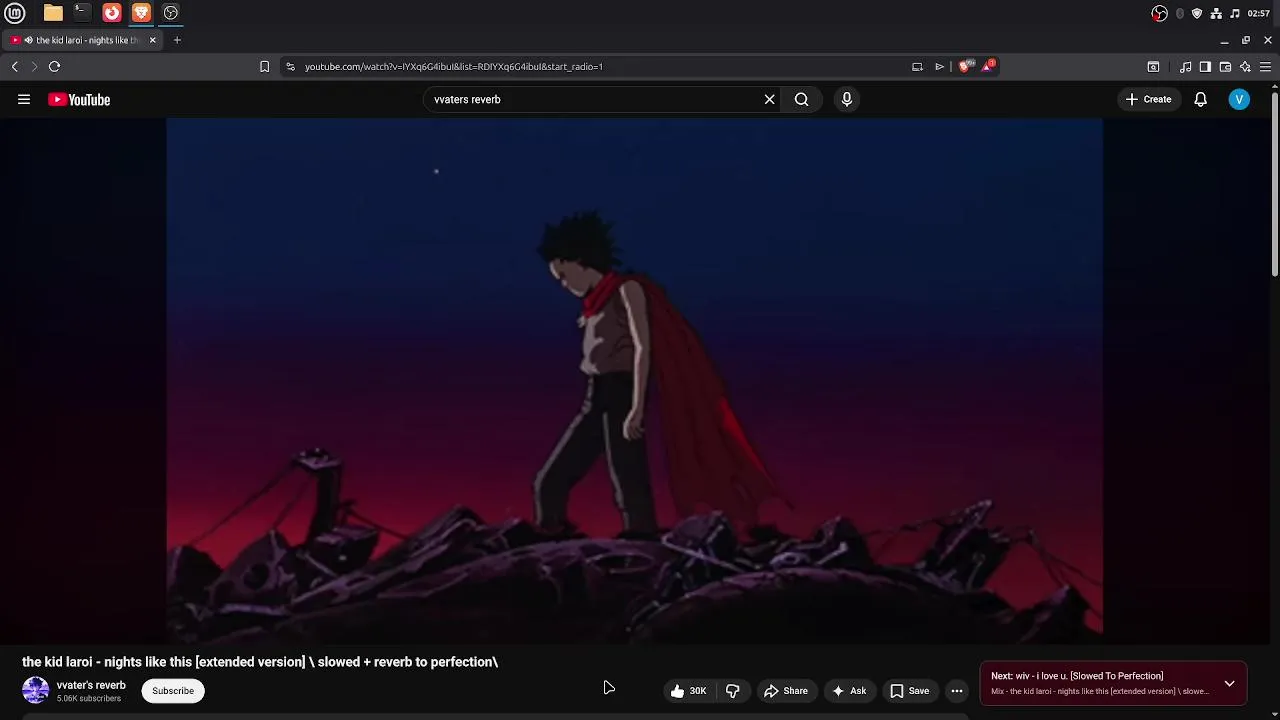The image size is (1280, 720).
Task: Open the red-orange browser icon in top panel
Action: point(112,13)
